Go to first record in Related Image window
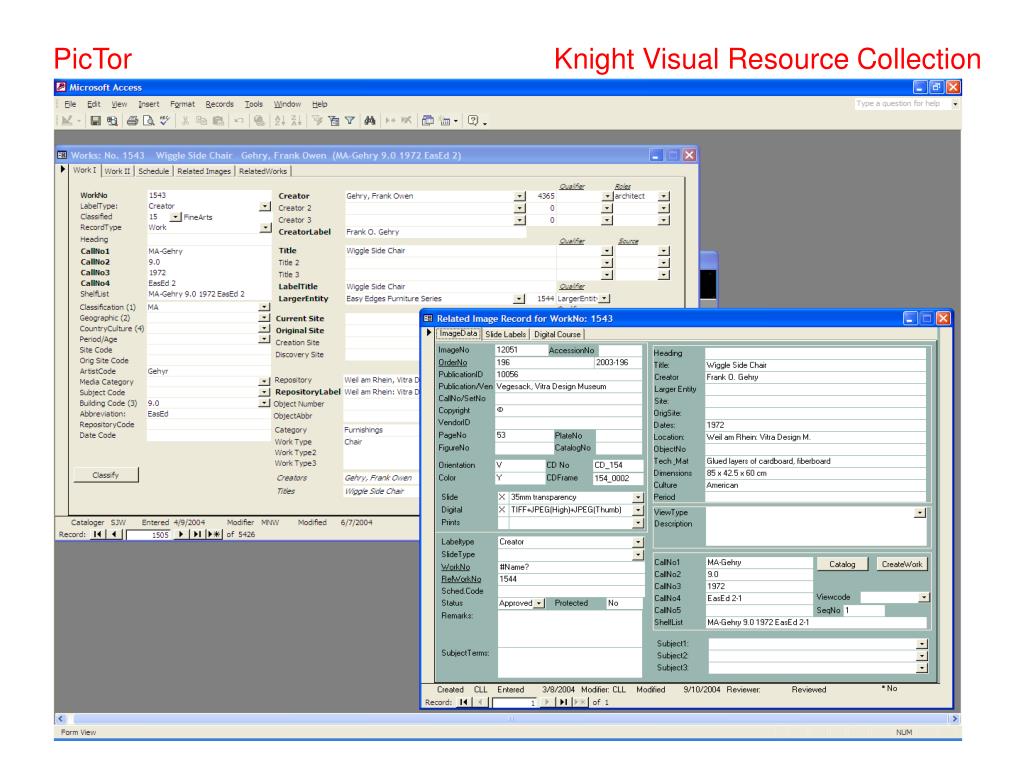The width and height of the screenshot is (1024, 768). coord(463,702)
